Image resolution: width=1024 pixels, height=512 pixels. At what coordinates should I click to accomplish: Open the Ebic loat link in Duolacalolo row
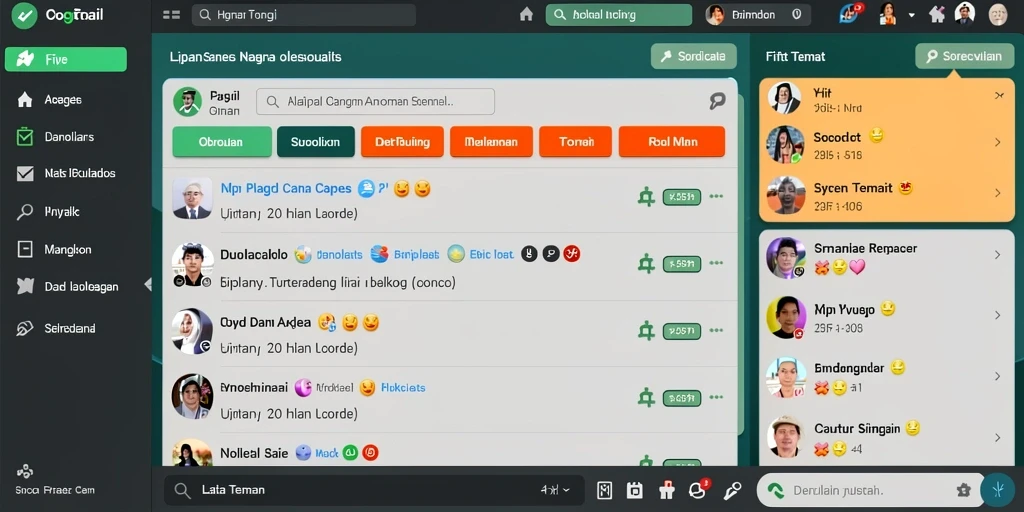pyautogui.click(x=491, y=255)
